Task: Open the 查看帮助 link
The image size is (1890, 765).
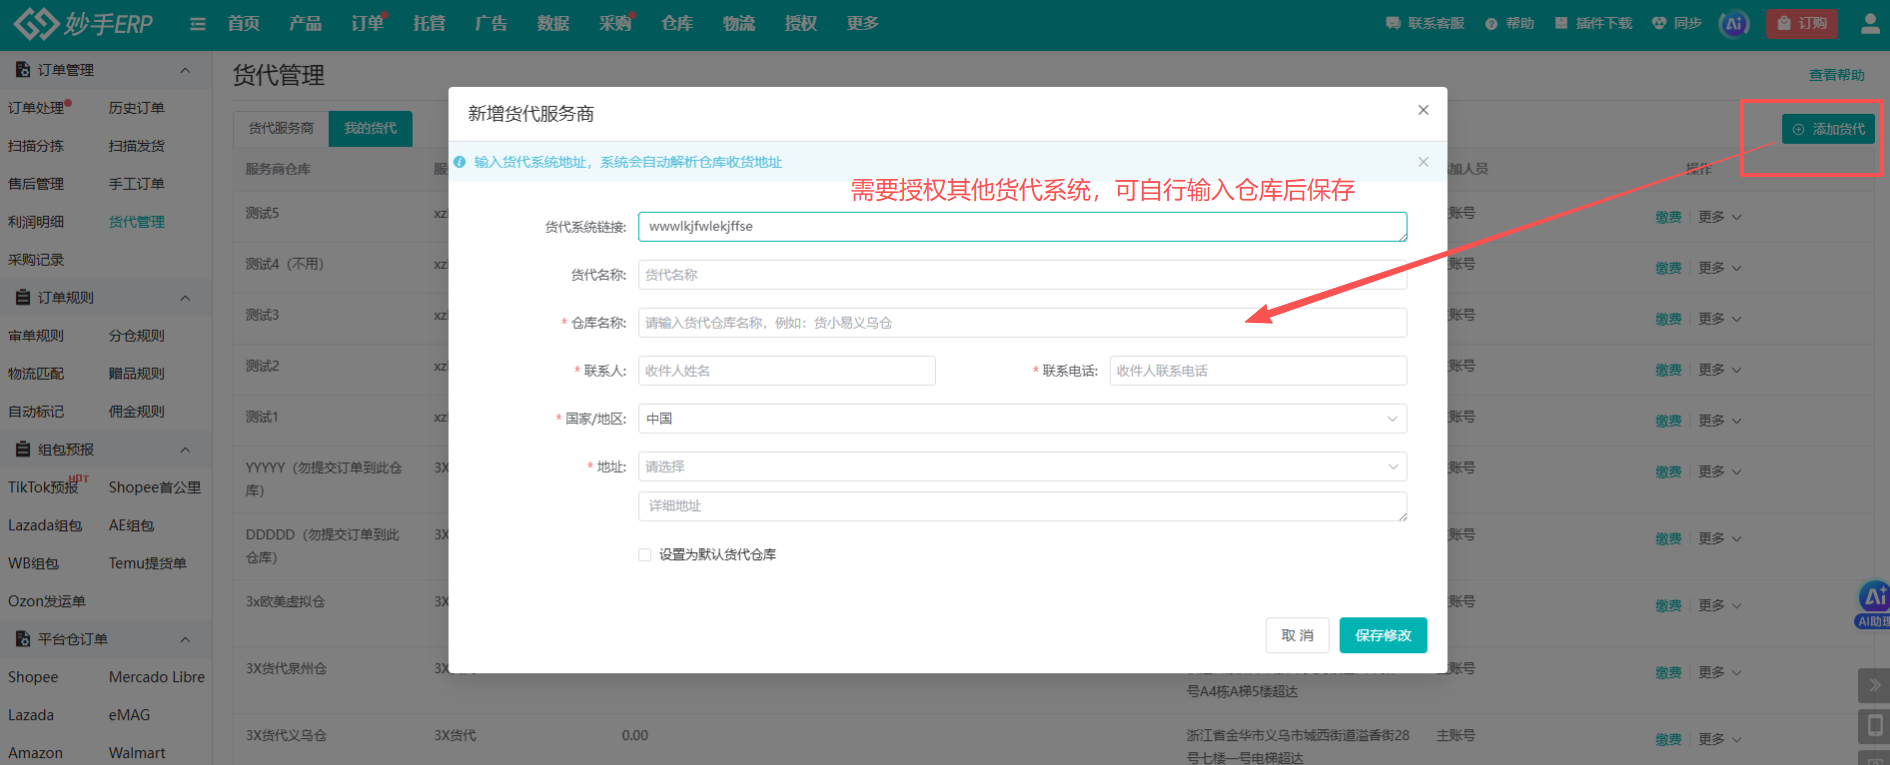Action: point(1837,76)
